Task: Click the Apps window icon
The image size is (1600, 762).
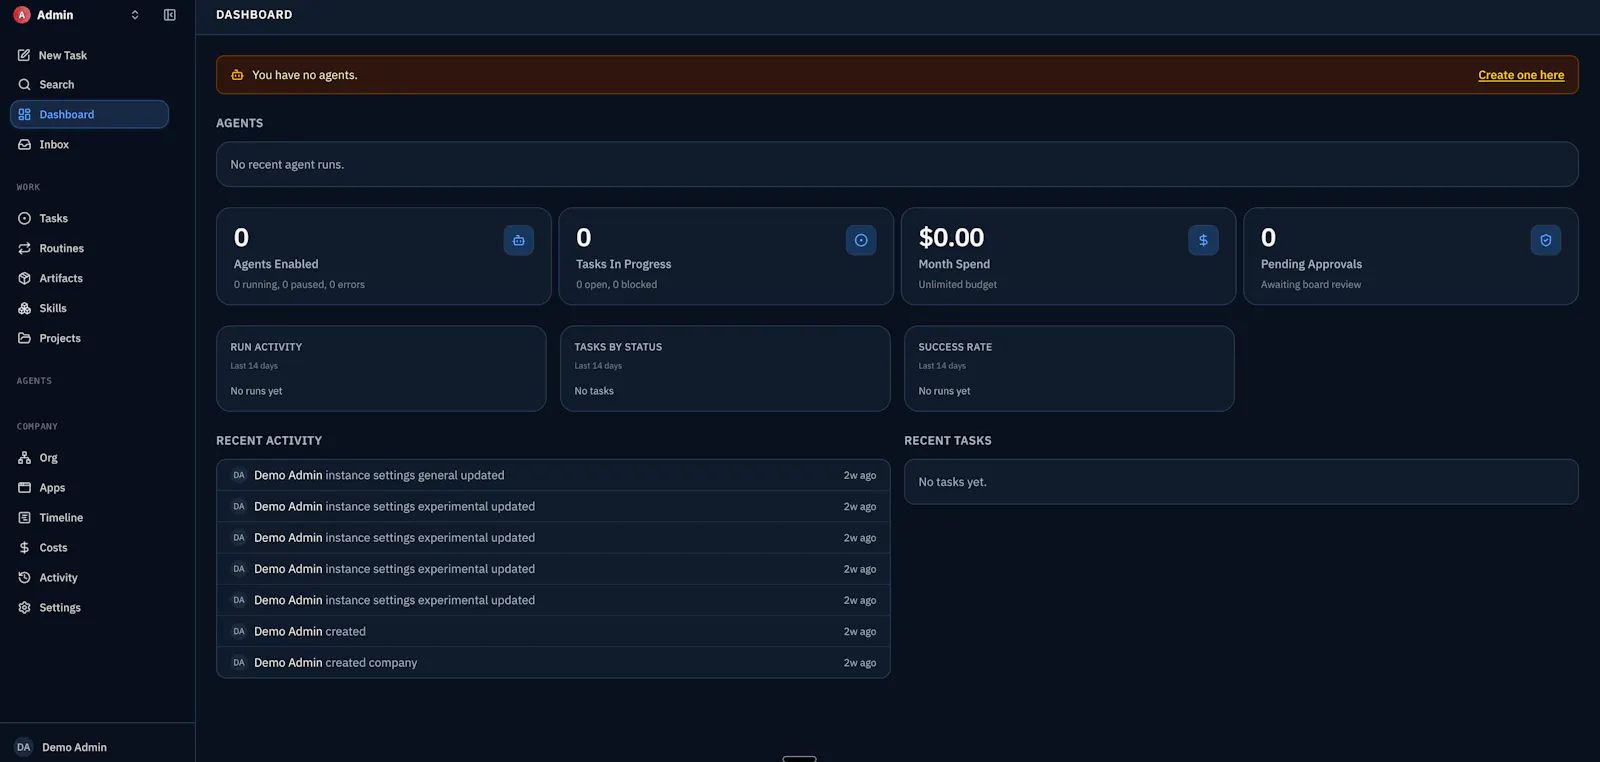Action: 24,488
